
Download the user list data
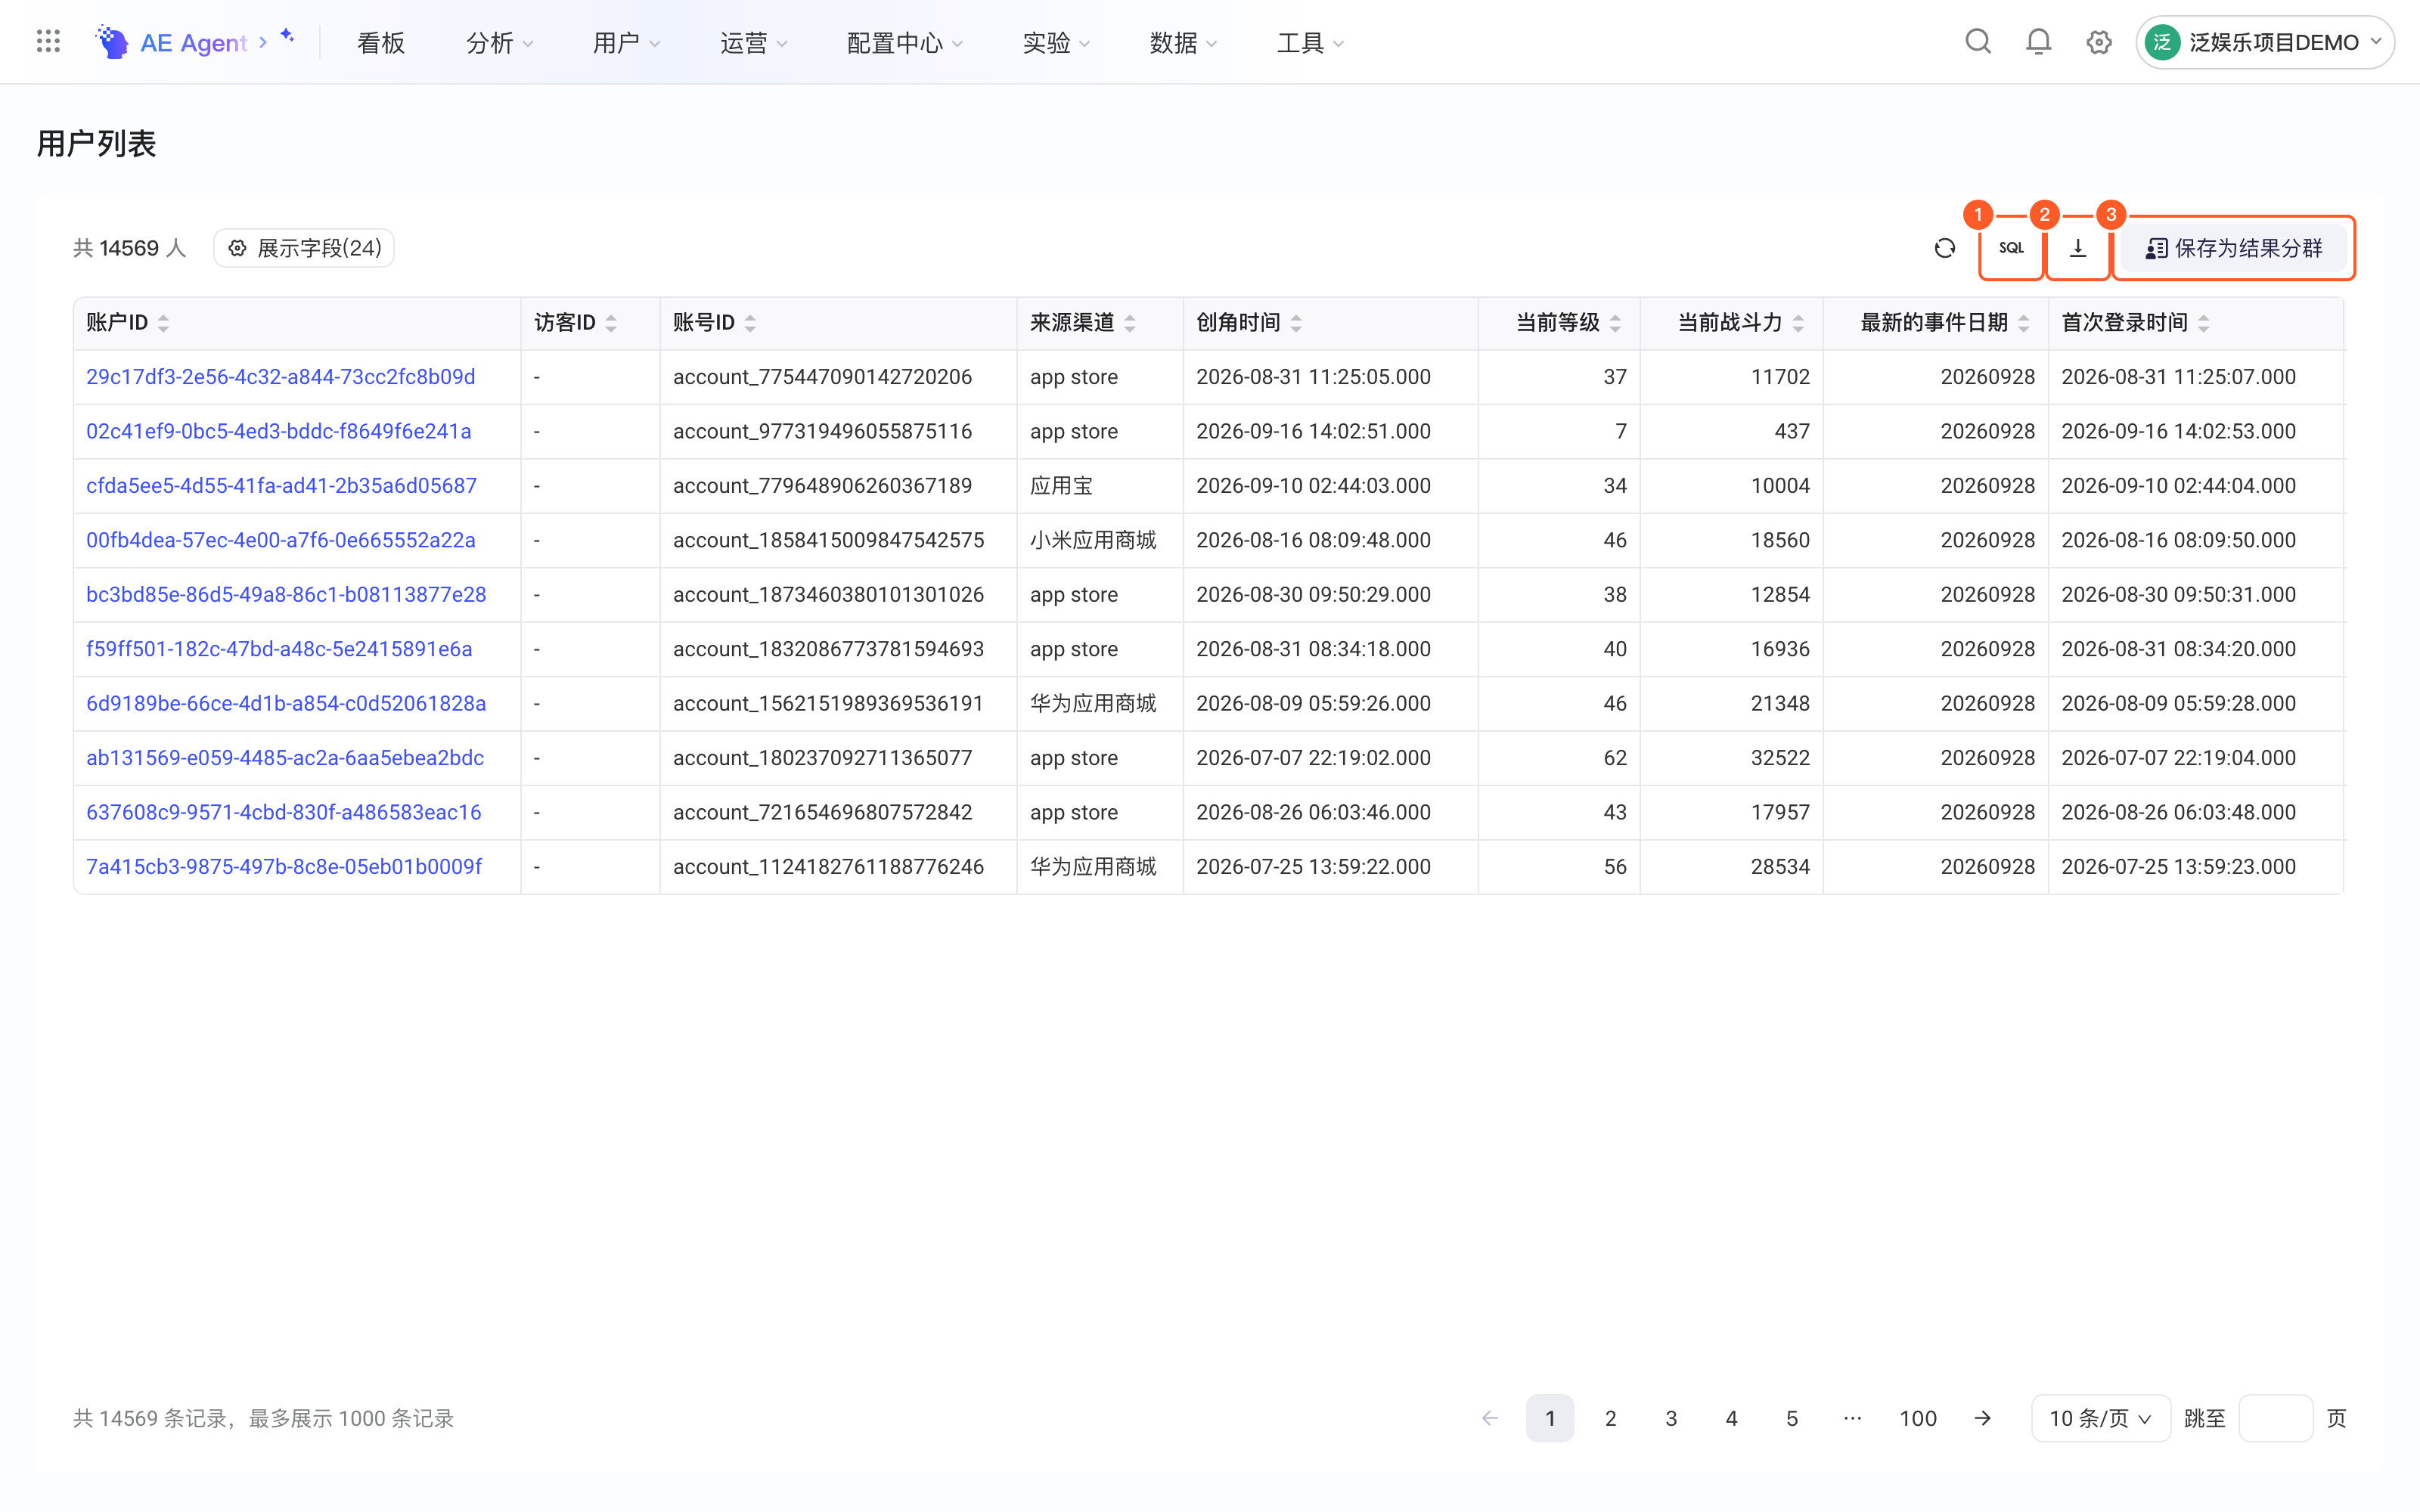click(2078, 248)
